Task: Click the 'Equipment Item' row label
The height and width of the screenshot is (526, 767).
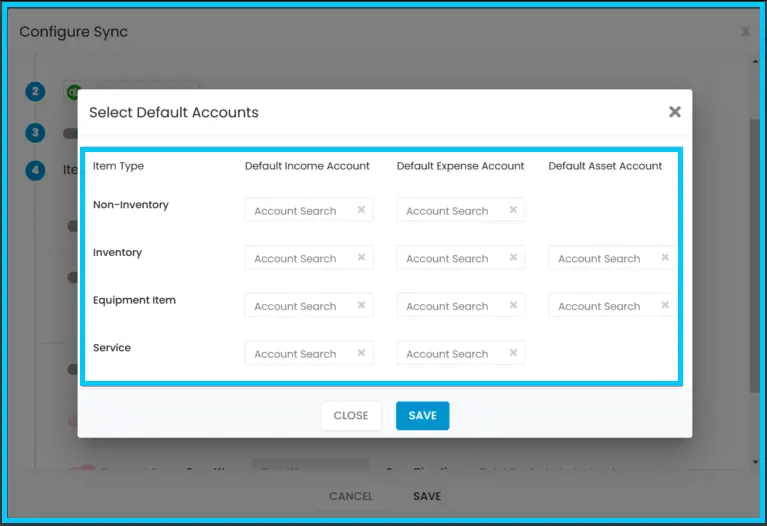Action: tap(134, 300)
